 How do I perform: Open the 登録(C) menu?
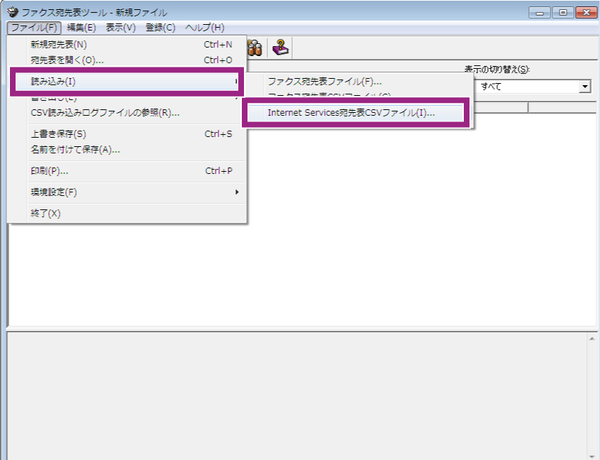(161, 27)
